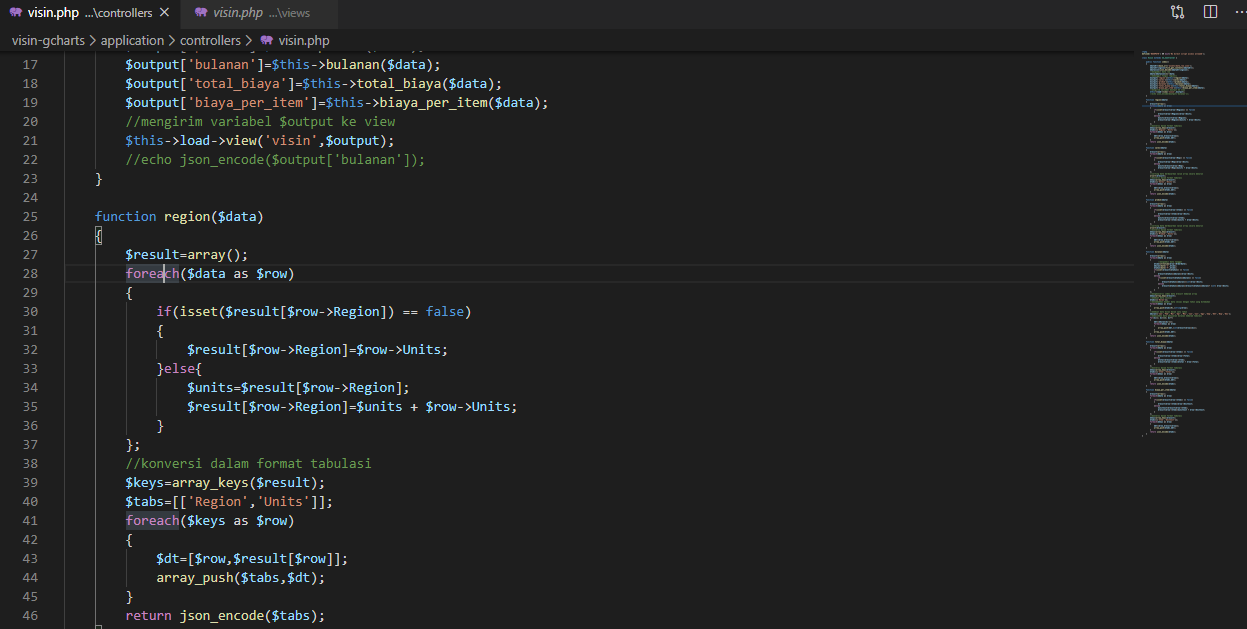Click line number 38 in gutter
Image resolution: width=1247 pixels, height=629 pixels.
click(x=29, y=463)
